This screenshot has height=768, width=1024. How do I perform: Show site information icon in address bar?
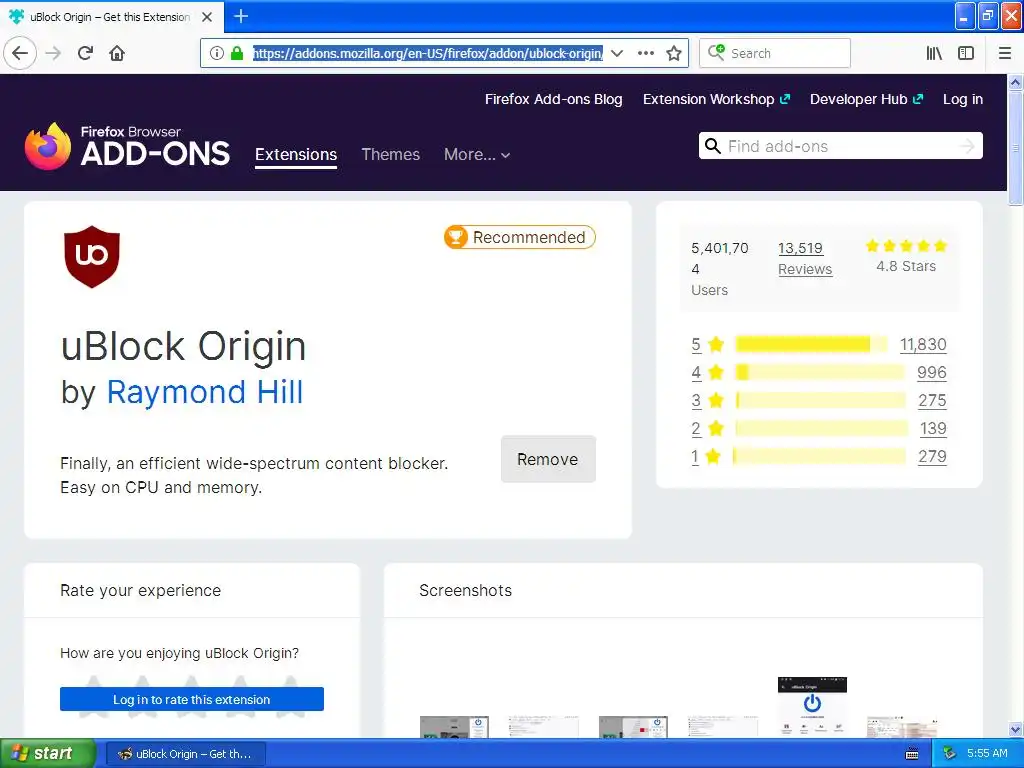[217, 53]
